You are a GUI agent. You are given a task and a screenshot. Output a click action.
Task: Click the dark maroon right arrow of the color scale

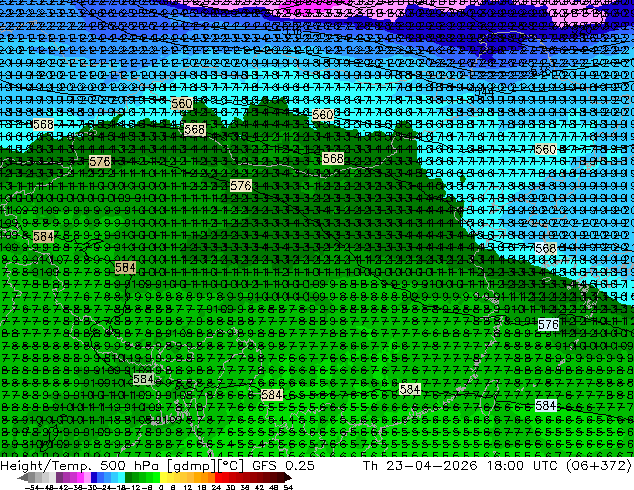pos(287,477)
